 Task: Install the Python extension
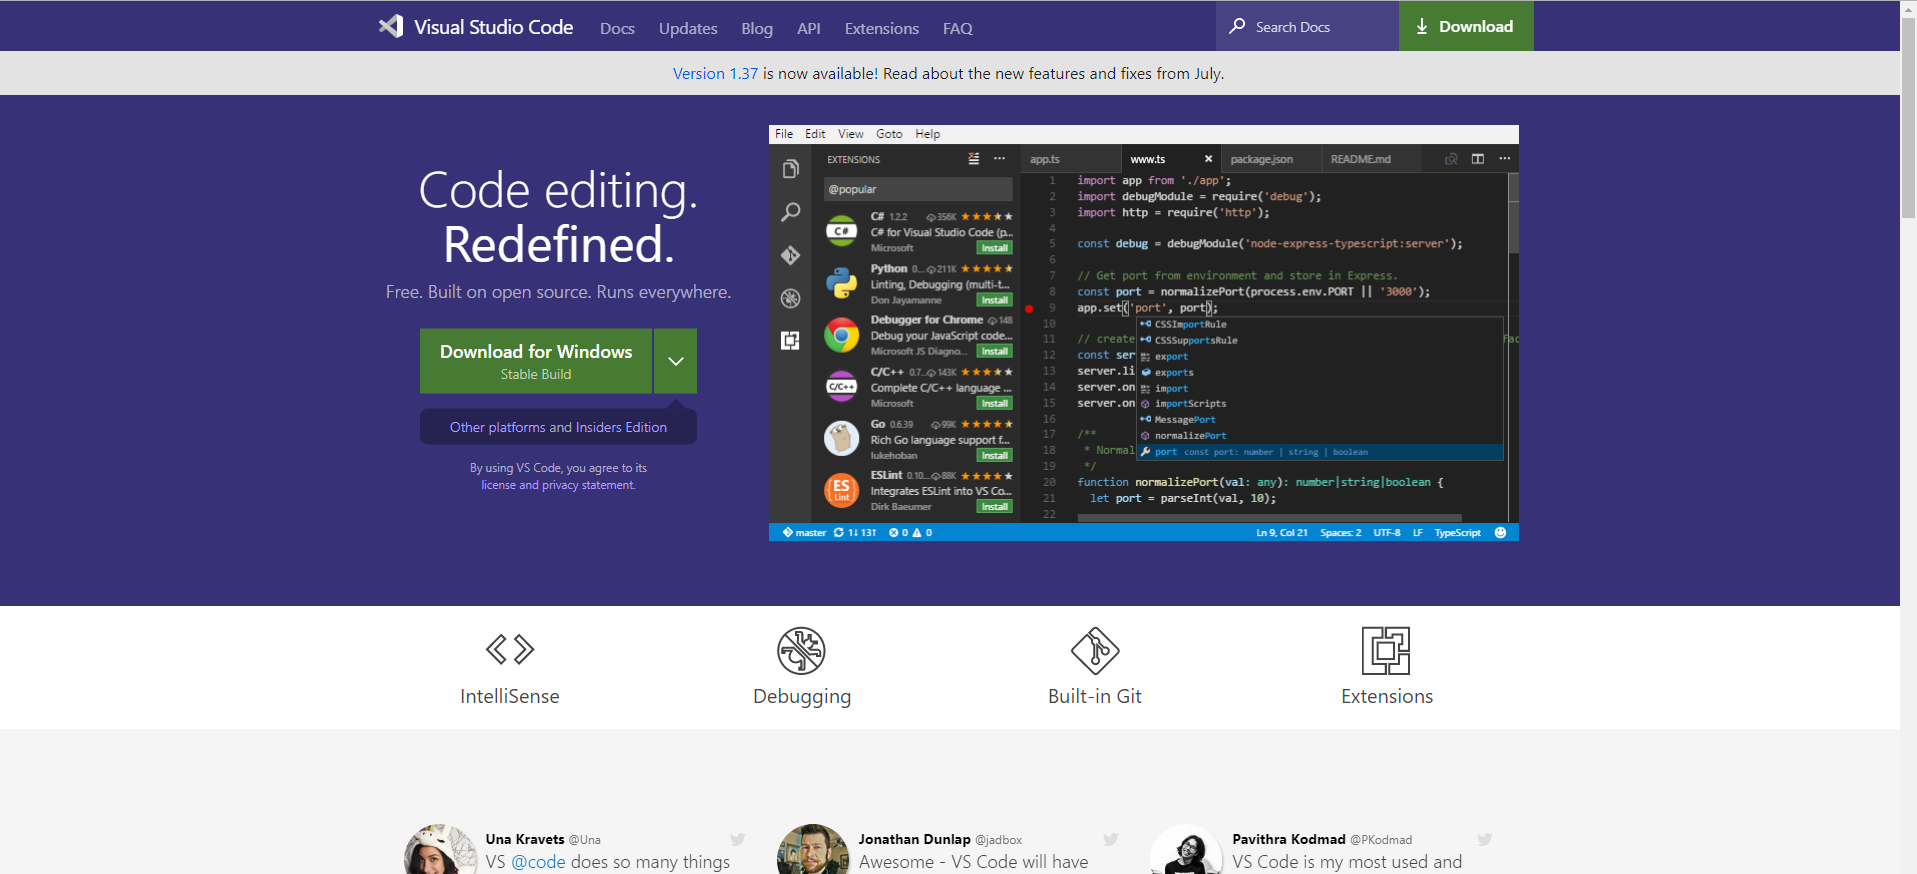[995, 300]
